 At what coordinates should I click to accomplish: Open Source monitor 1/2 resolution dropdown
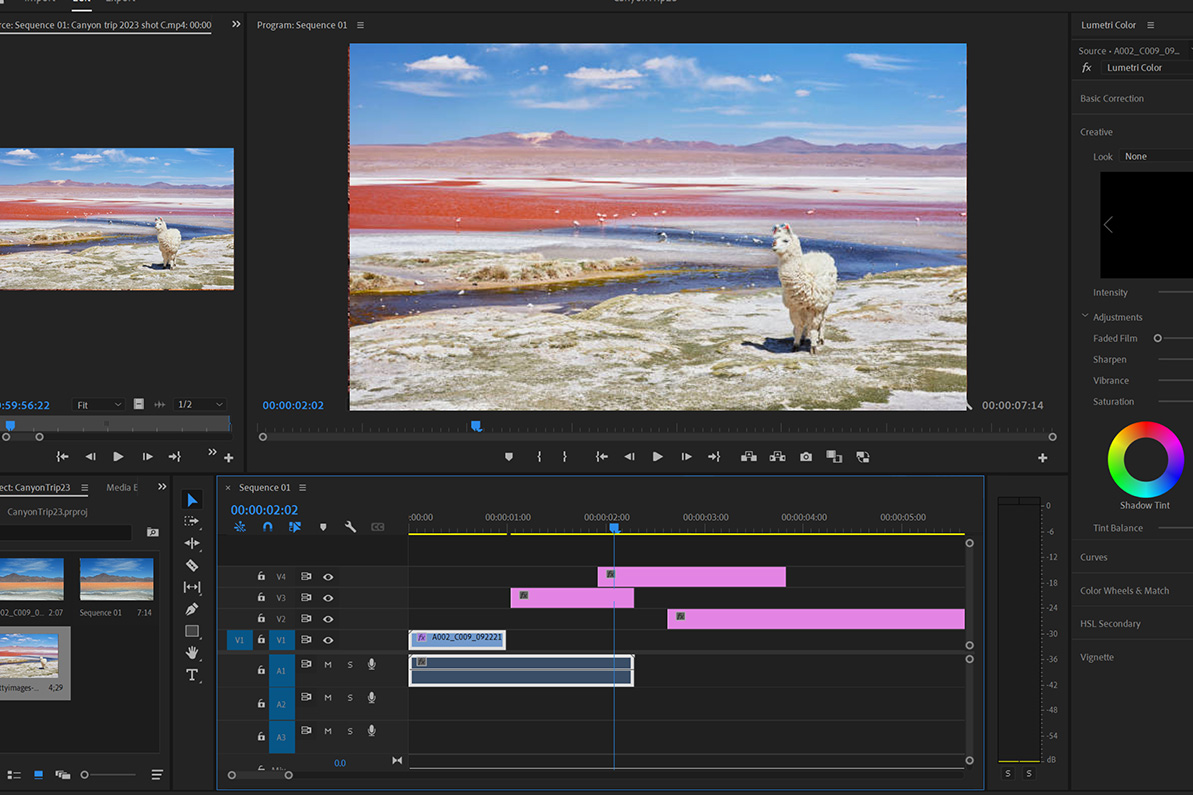199,405
